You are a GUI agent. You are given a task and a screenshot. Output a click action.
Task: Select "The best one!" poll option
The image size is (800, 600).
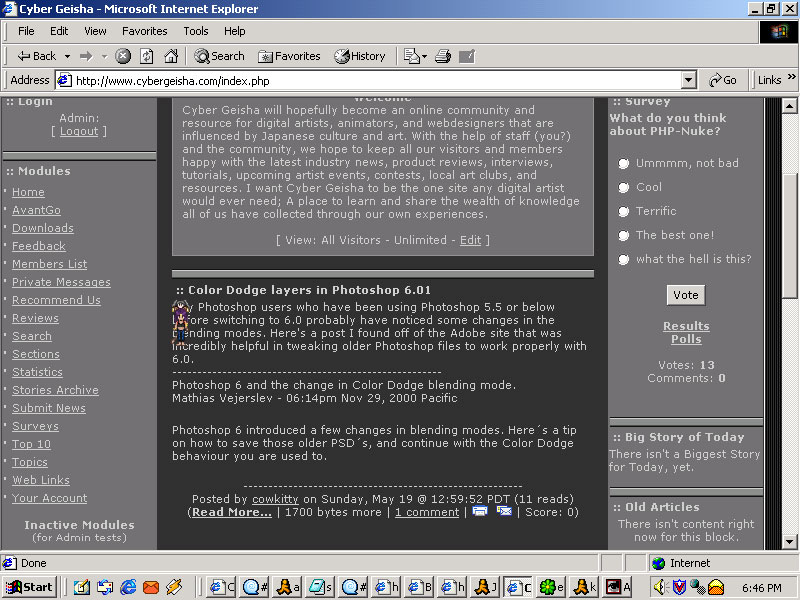pyautogui.click(x=624, y=235)
